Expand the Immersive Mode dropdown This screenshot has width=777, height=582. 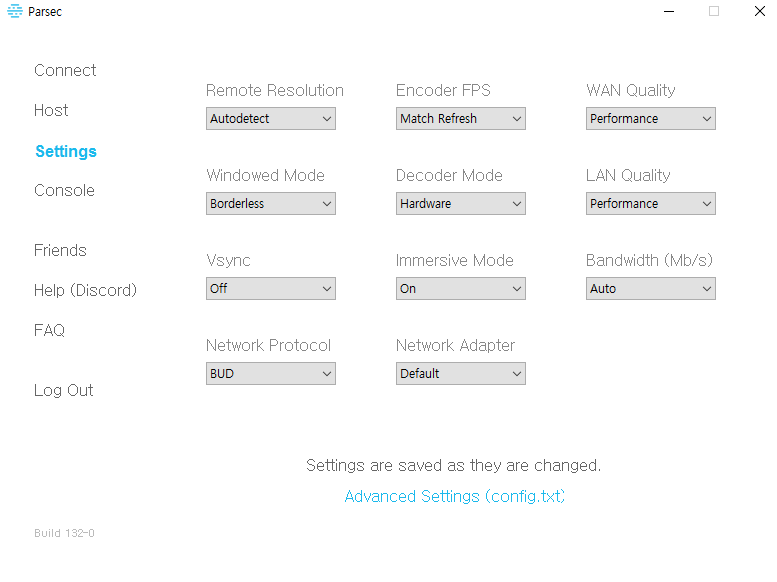[460, 289]
